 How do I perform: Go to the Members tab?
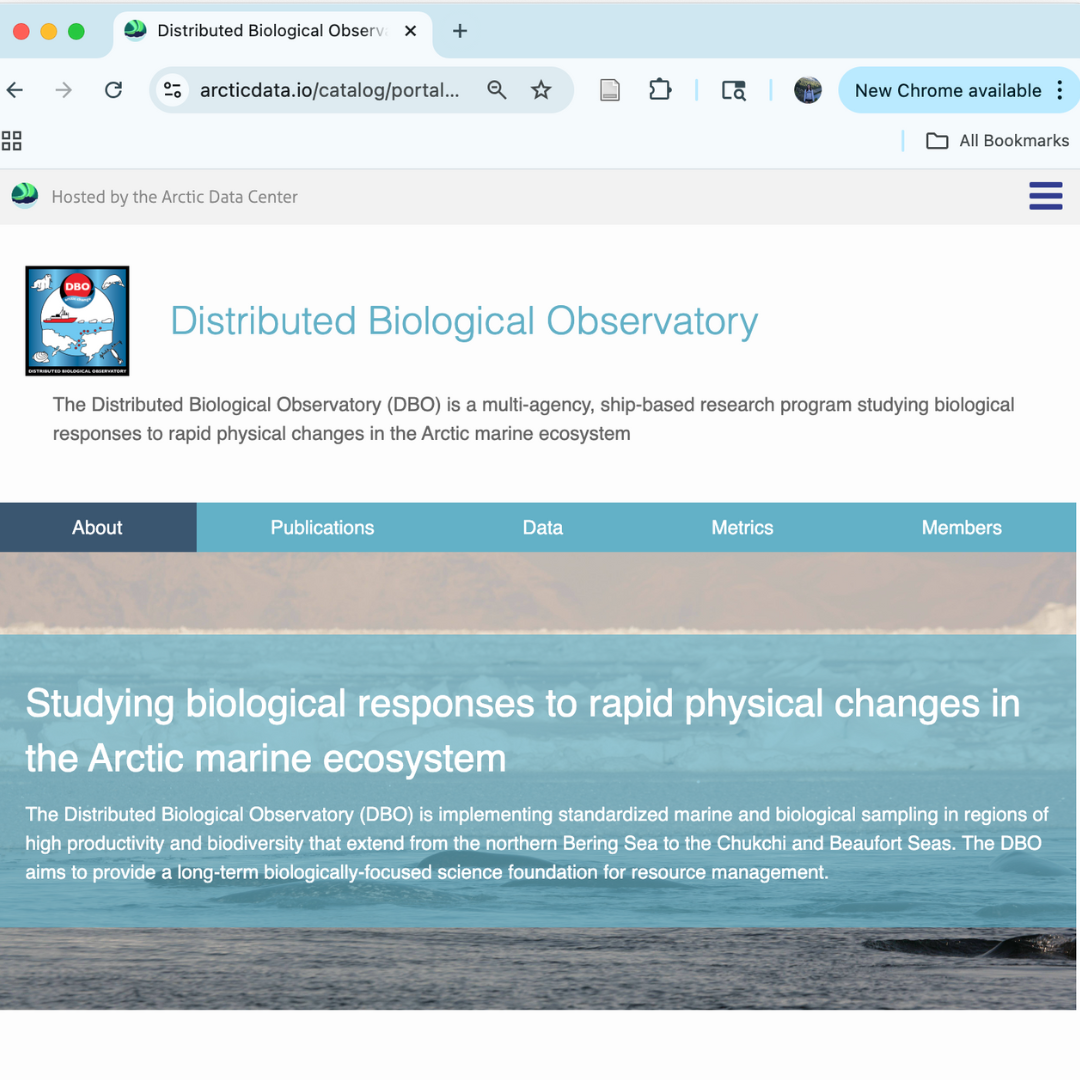click(961, 528)
